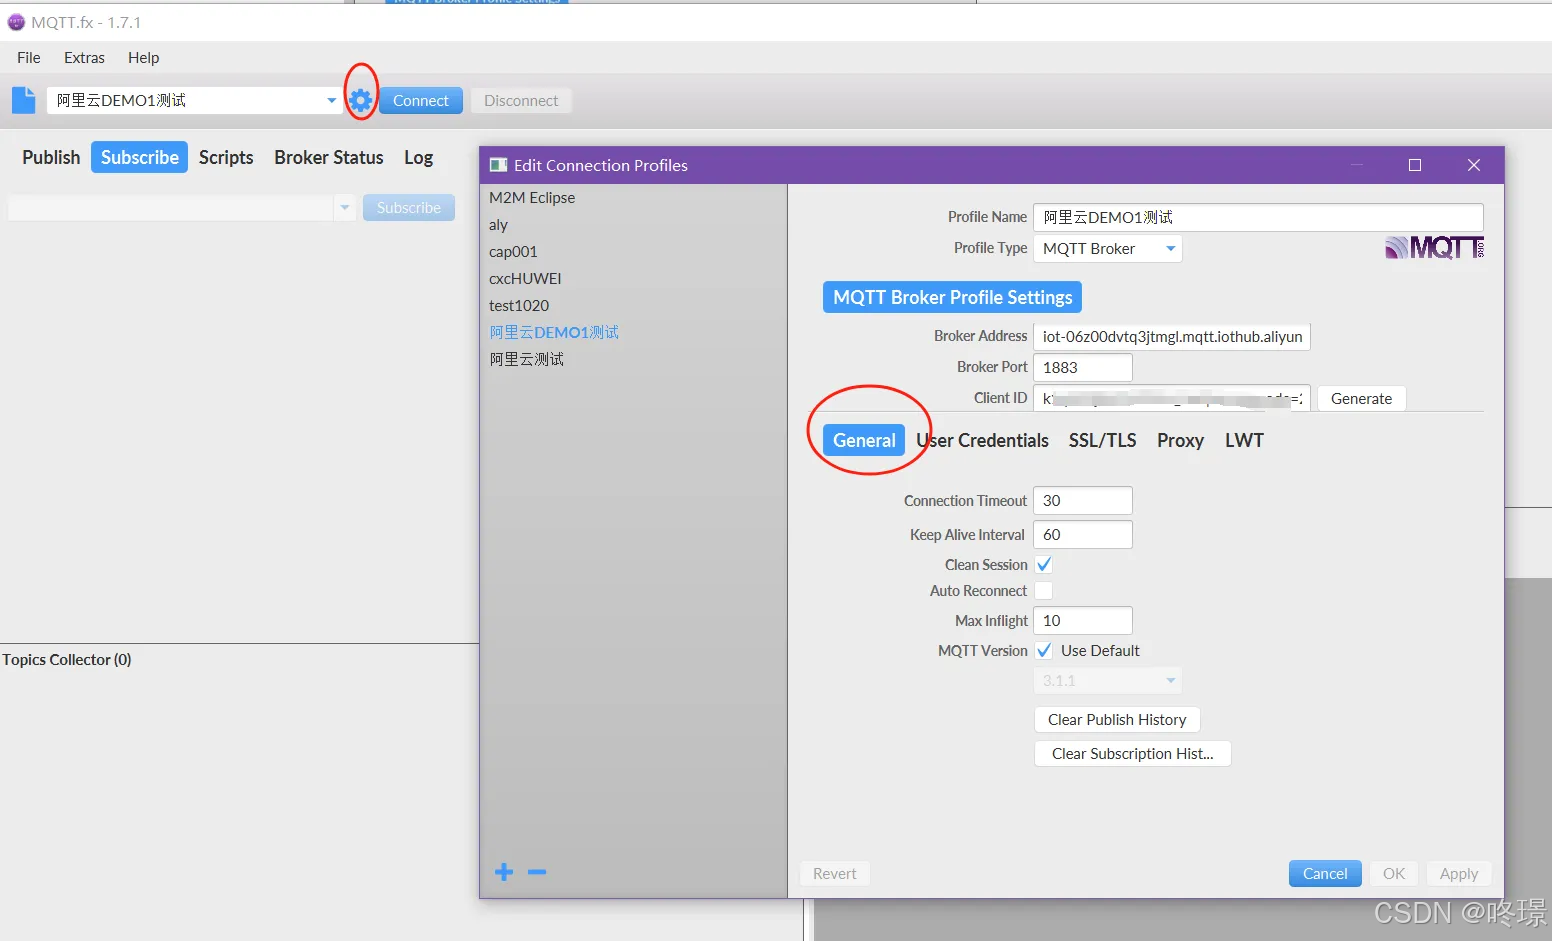This screenshot has width=1552, height=941.
Task: Toggle MQTT Version Use Default checkbox
Action: pyautogui.click(x=1044, y=651)
